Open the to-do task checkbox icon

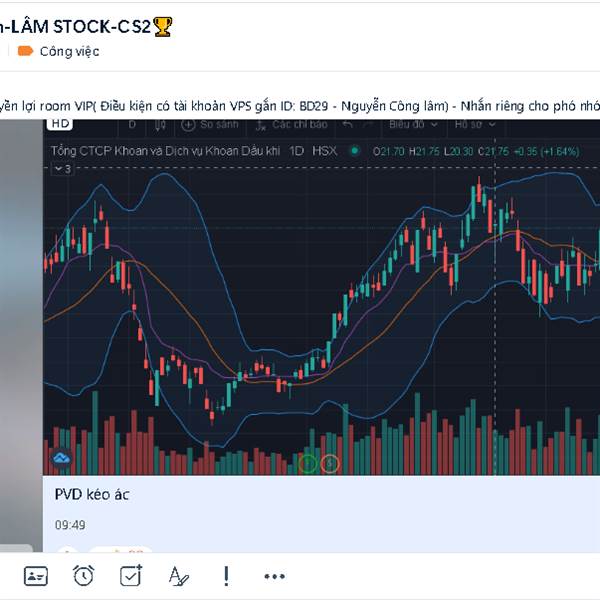[x=131, y=576]
